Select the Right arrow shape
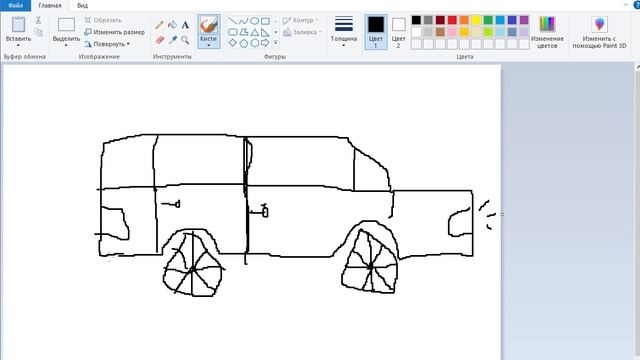Viewport: 640px width, 360px height. pyautogui.click(x=265, y=43)
